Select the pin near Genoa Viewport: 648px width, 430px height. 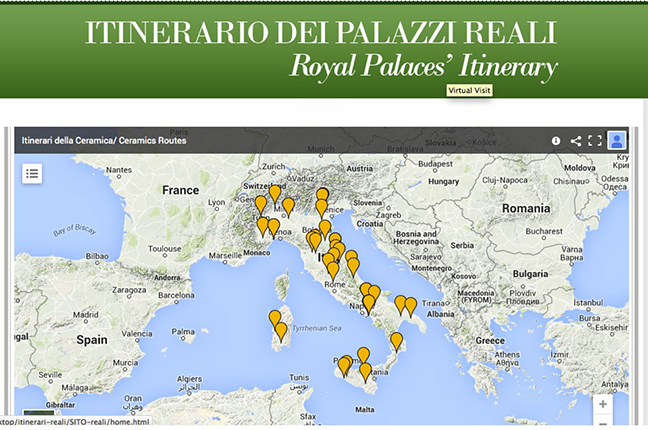(x=273, y=229)
